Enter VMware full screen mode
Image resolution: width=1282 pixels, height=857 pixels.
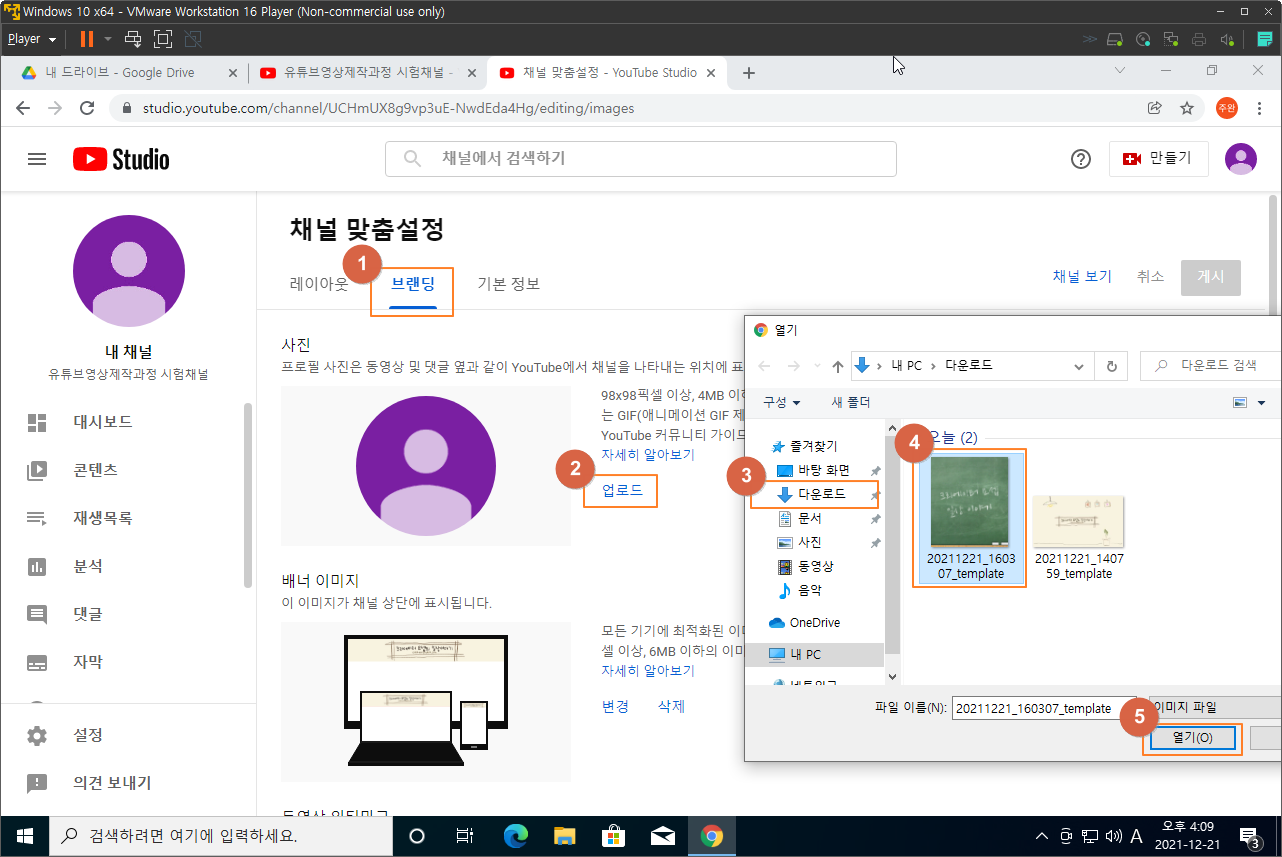point(163,39)
